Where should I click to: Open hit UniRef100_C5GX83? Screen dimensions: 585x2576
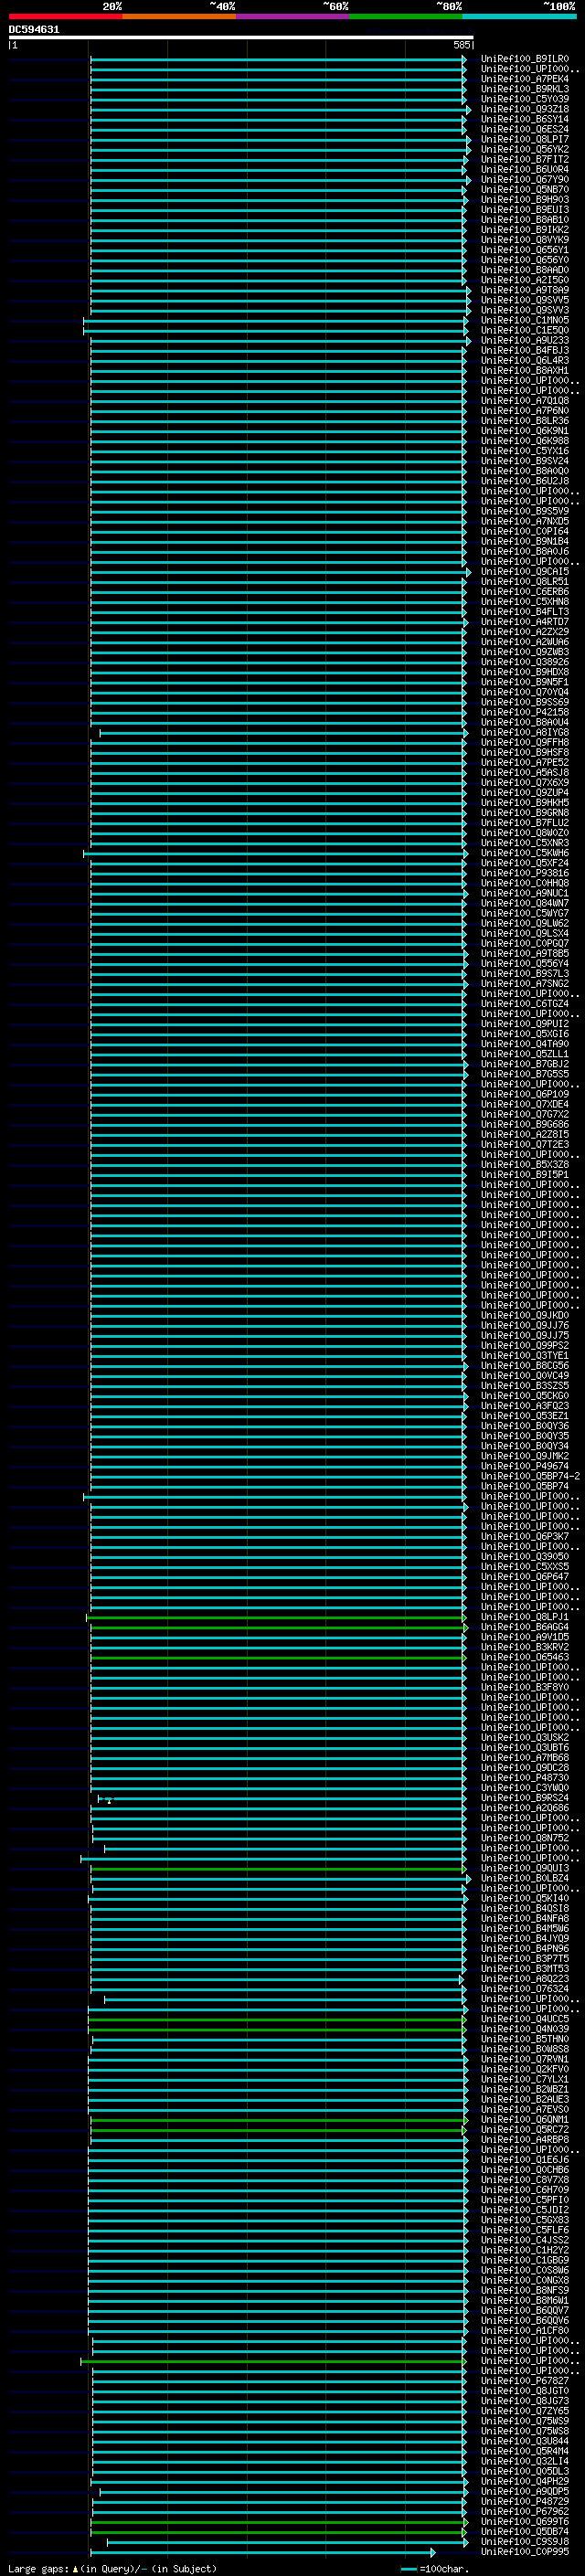tap(524, 2220)
